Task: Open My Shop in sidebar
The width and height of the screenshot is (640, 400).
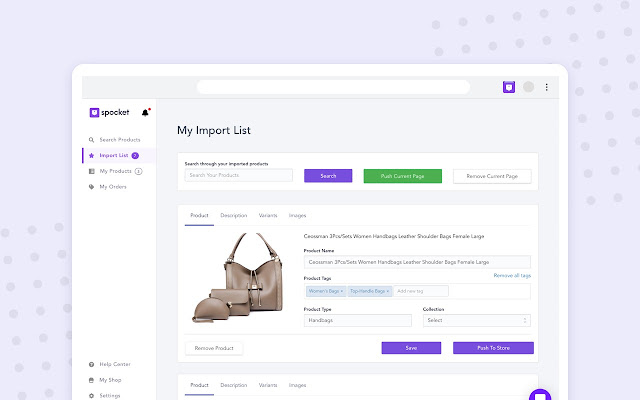Action: point(110,380)
